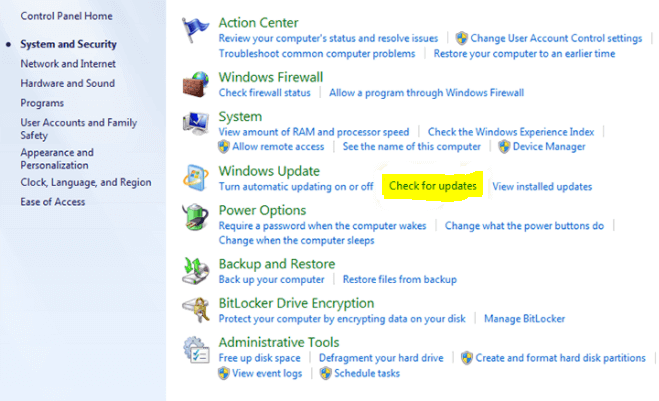Click the Manage BitLocker link
Screen dimensions: 659x401
[525, 319]
